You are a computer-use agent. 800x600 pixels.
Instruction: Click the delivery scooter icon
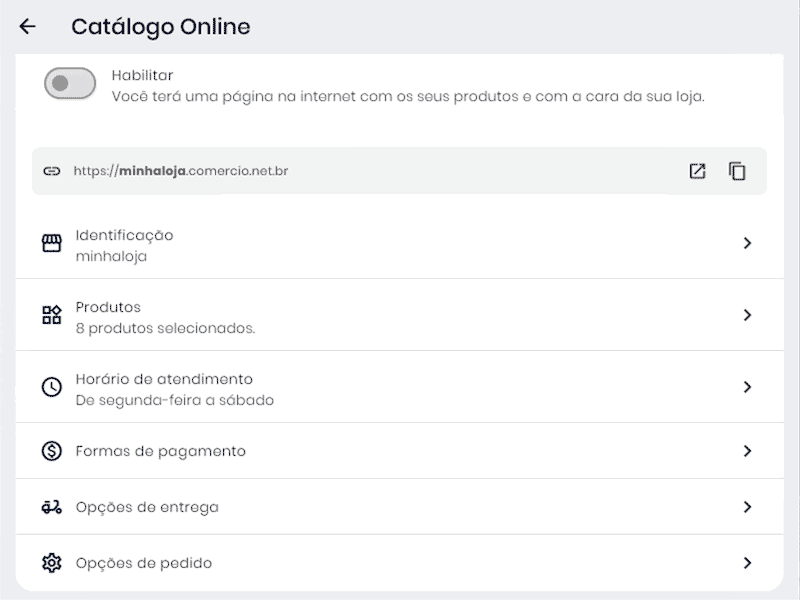[x=52, y=507]
